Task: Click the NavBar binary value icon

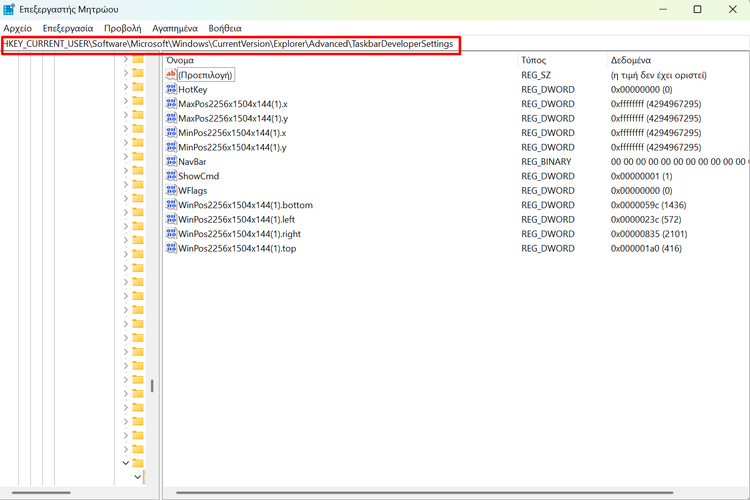Action: tap(171, 161)
